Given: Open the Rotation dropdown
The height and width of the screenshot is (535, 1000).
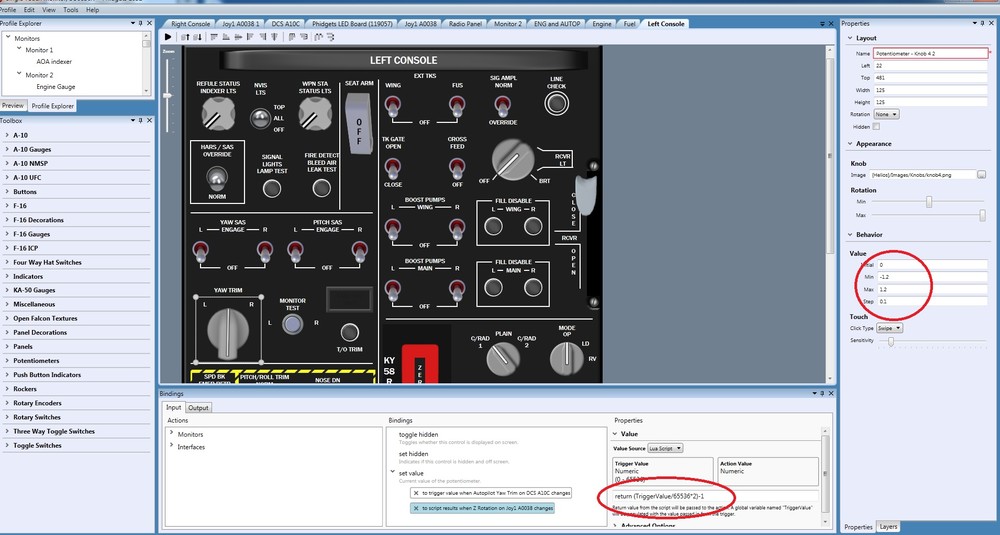Looking at the screenshot, I should coord(886,114).
